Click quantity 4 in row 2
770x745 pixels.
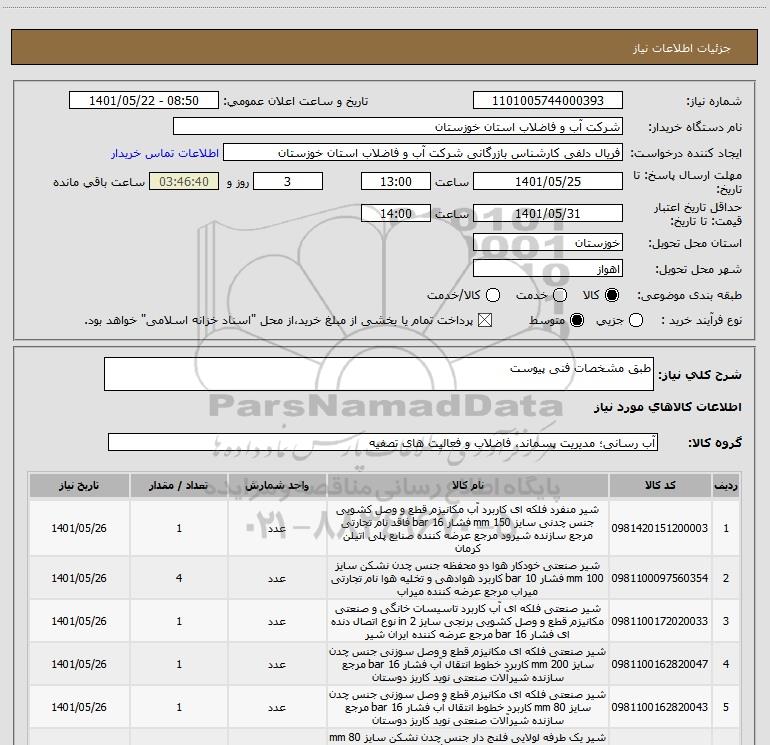(179, 578)
